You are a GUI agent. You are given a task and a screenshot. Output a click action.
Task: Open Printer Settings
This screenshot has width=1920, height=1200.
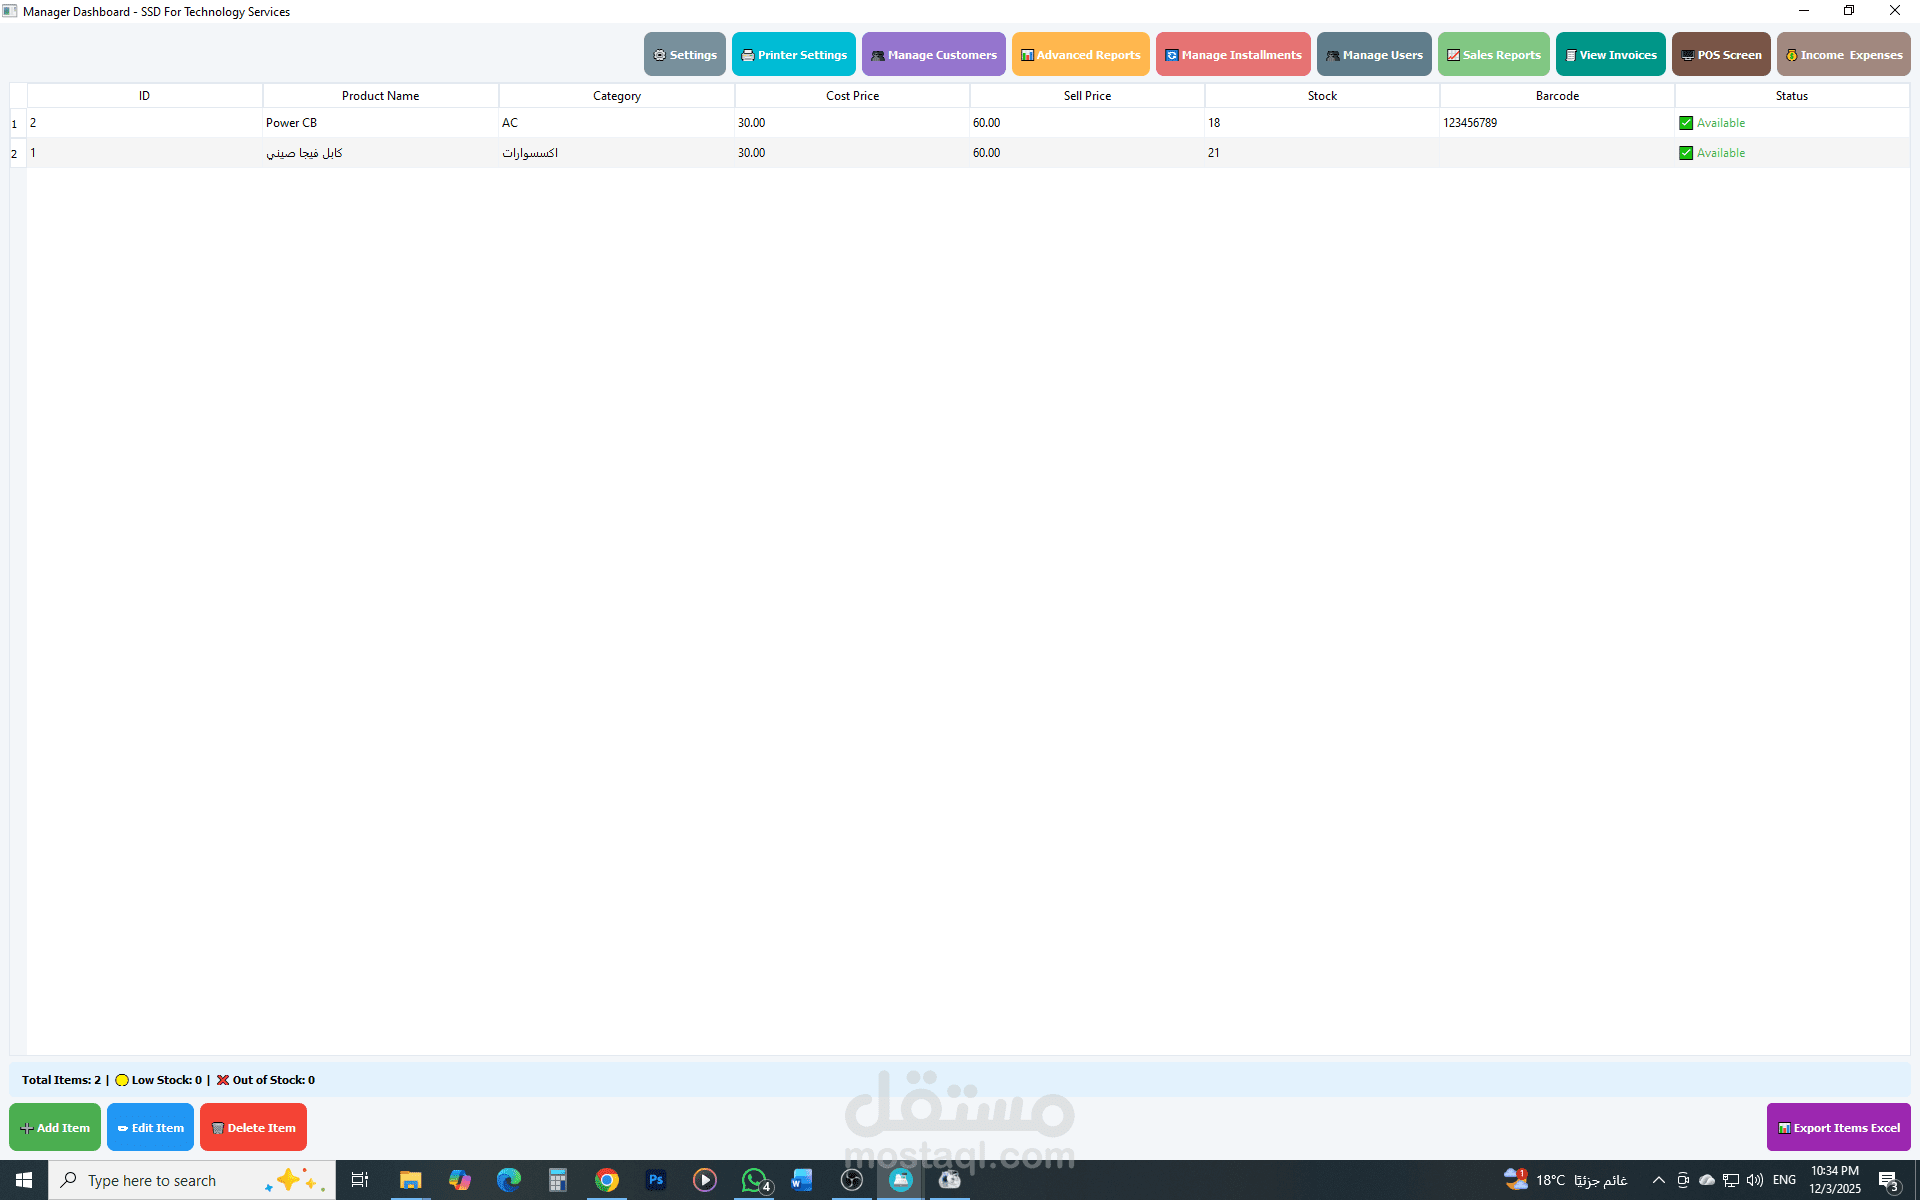pos(793,55)
